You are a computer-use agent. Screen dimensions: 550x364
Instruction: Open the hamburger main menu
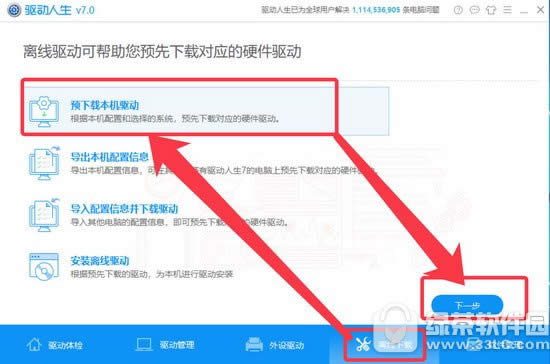(507, 10)
